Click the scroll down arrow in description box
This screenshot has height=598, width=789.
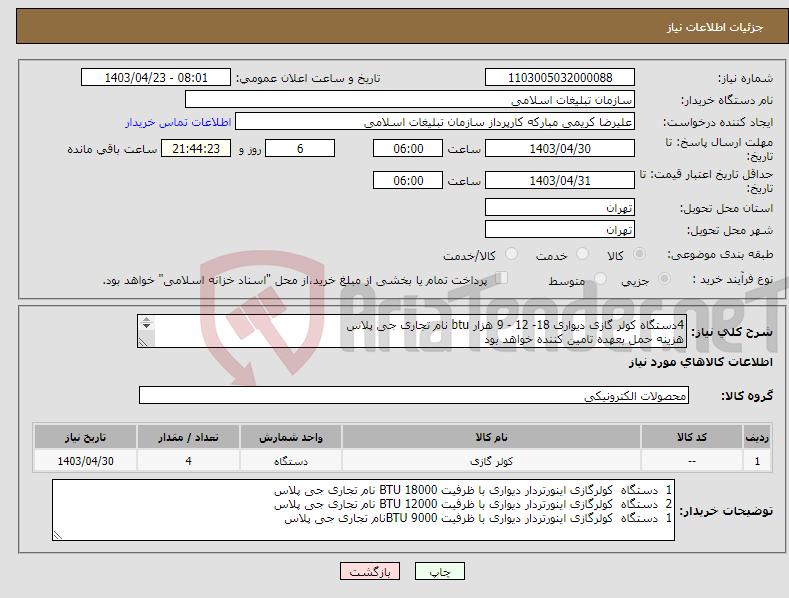click(x=146, y=326)
